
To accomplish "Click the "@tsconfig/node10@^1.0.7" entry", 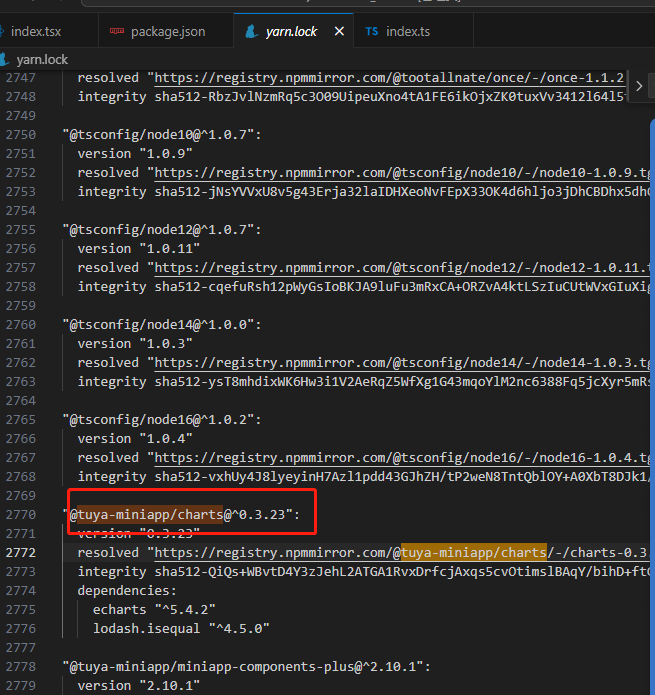I will point(162,135).
